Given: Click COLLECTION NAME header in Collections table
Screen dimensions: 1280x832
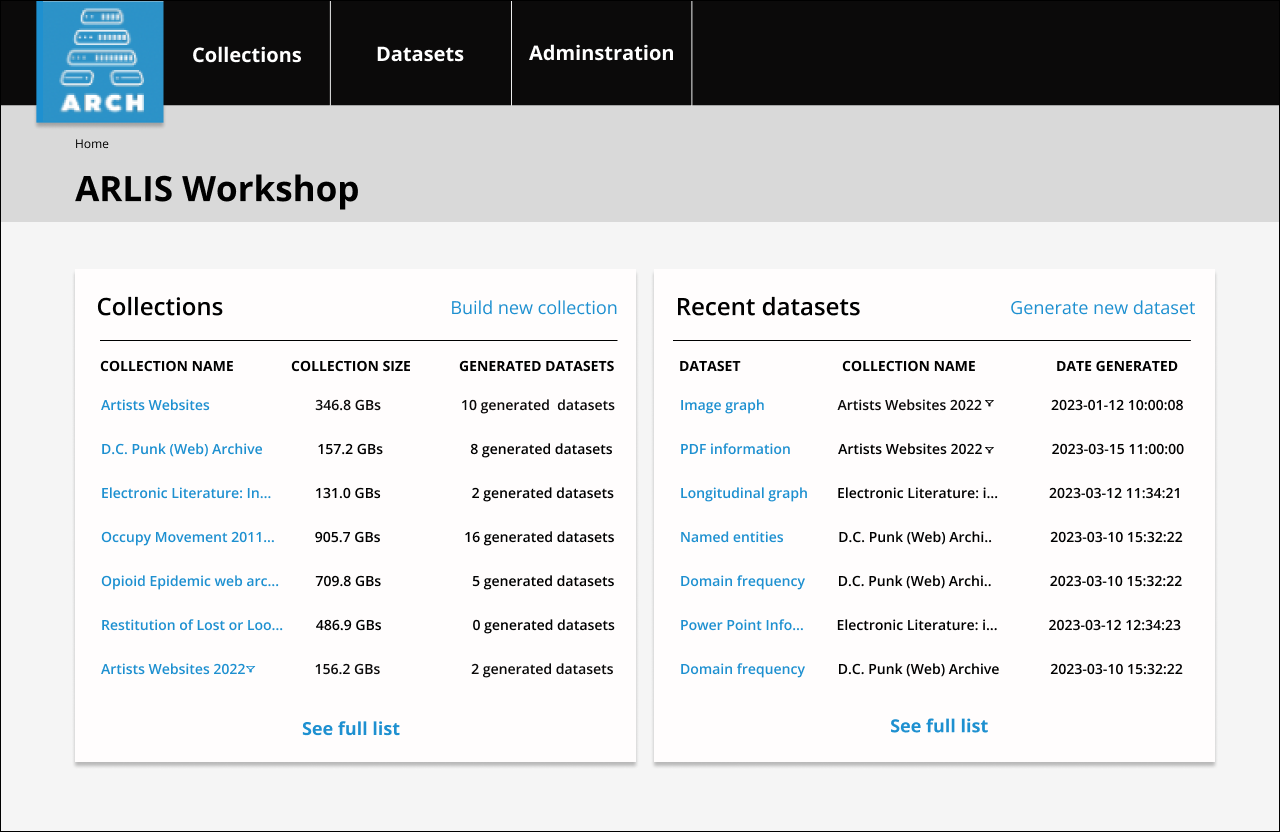Looking at the screenshot, I should pos(167,366).
